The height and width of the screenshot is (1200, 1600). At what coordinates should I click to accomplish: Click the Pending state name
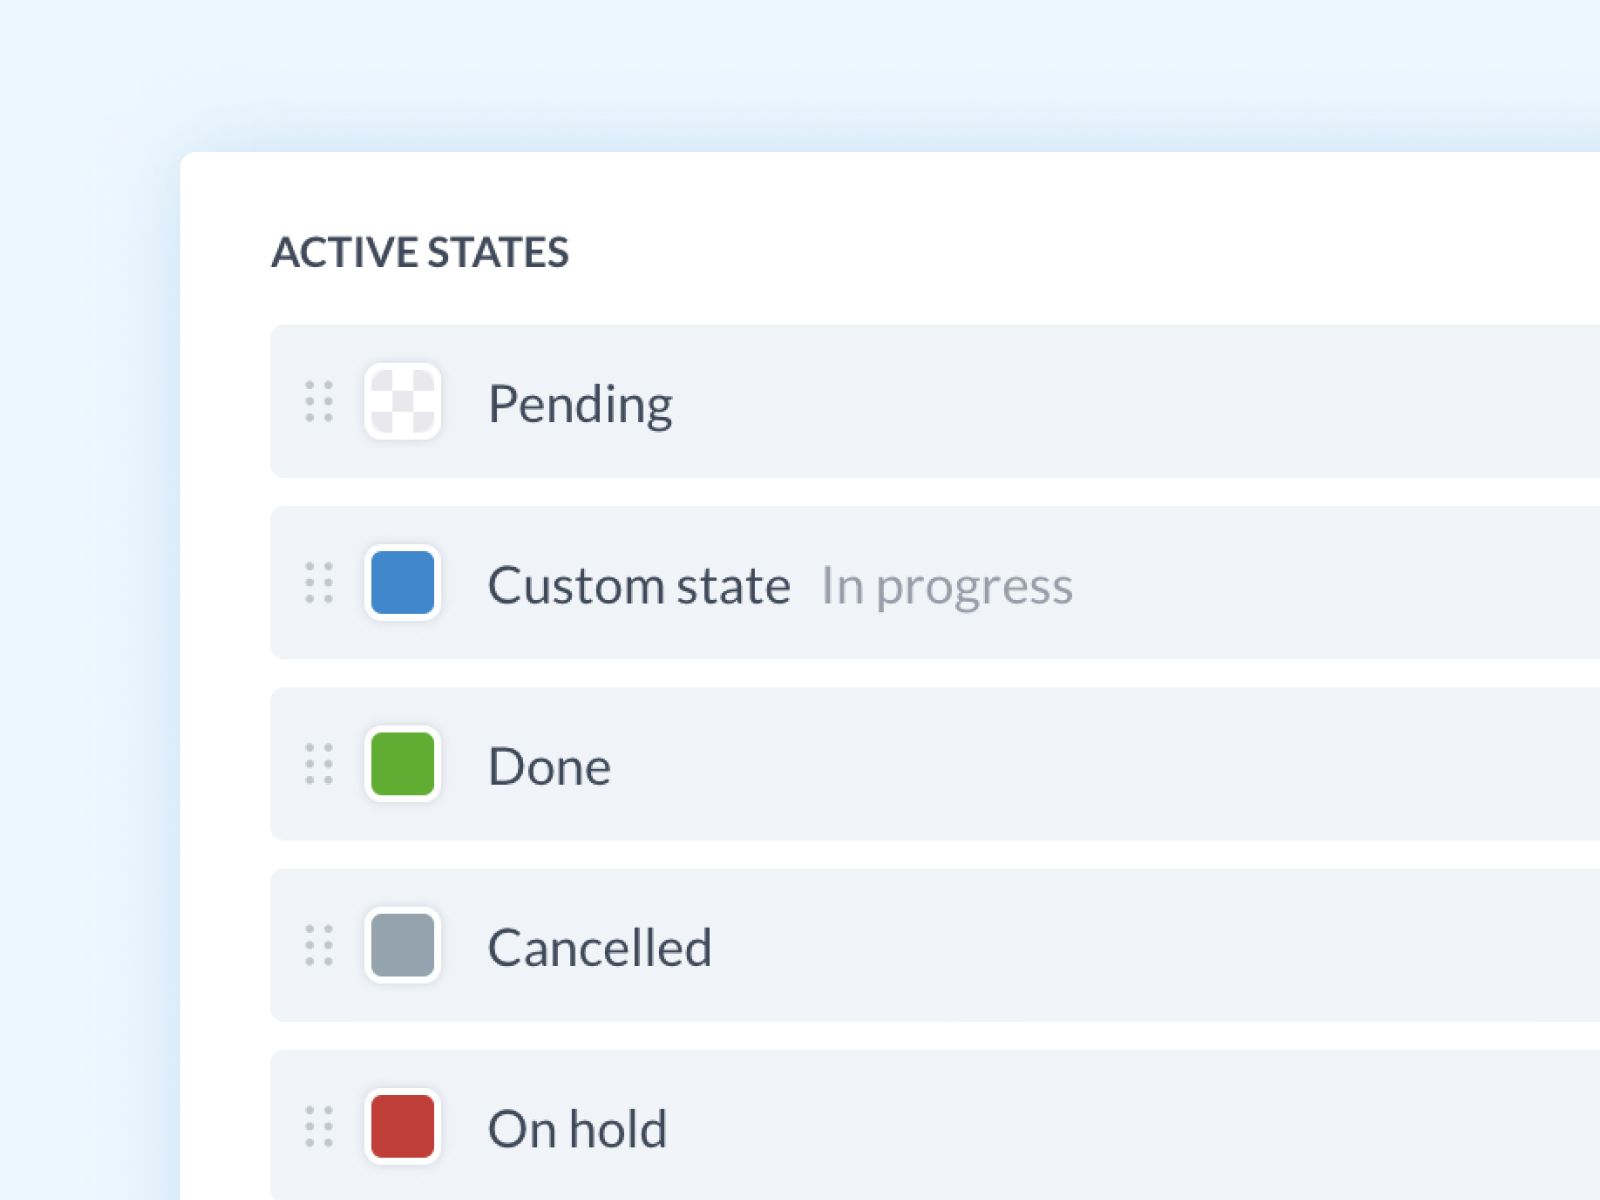(580, 404)
